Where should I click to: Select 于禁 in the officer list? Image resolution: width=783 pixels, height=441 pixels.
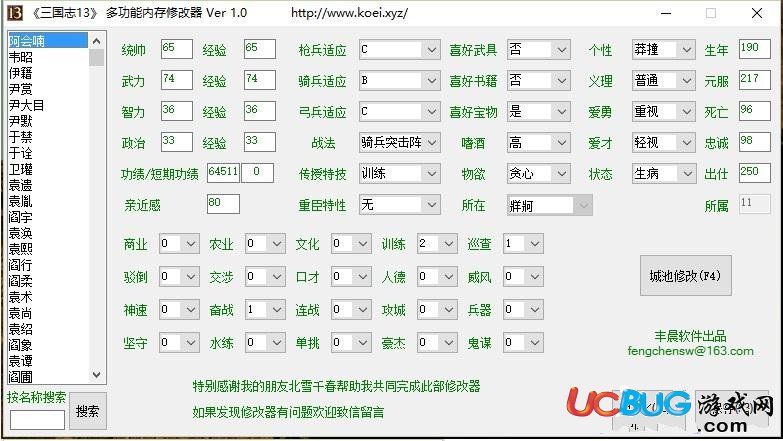tap(48, 137)
